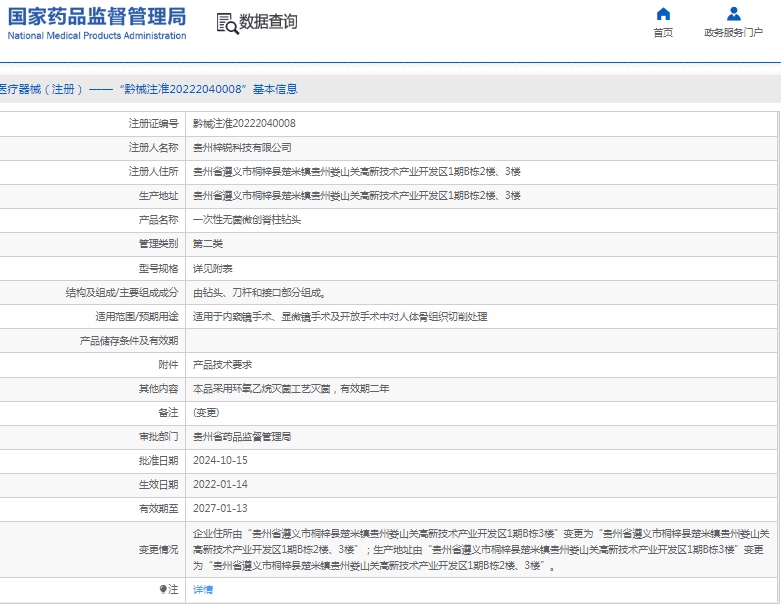Click the 数据查询 magnifier document icon

(x=227, y=23)
